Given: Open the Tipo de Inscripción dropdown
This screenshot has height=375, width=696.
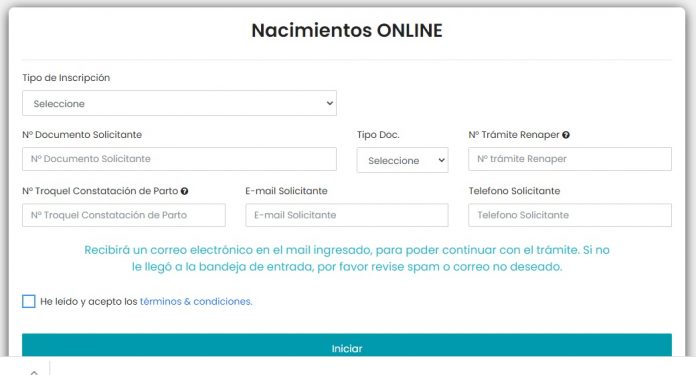Looking at the screenshot, I should (x=179, y=103).
